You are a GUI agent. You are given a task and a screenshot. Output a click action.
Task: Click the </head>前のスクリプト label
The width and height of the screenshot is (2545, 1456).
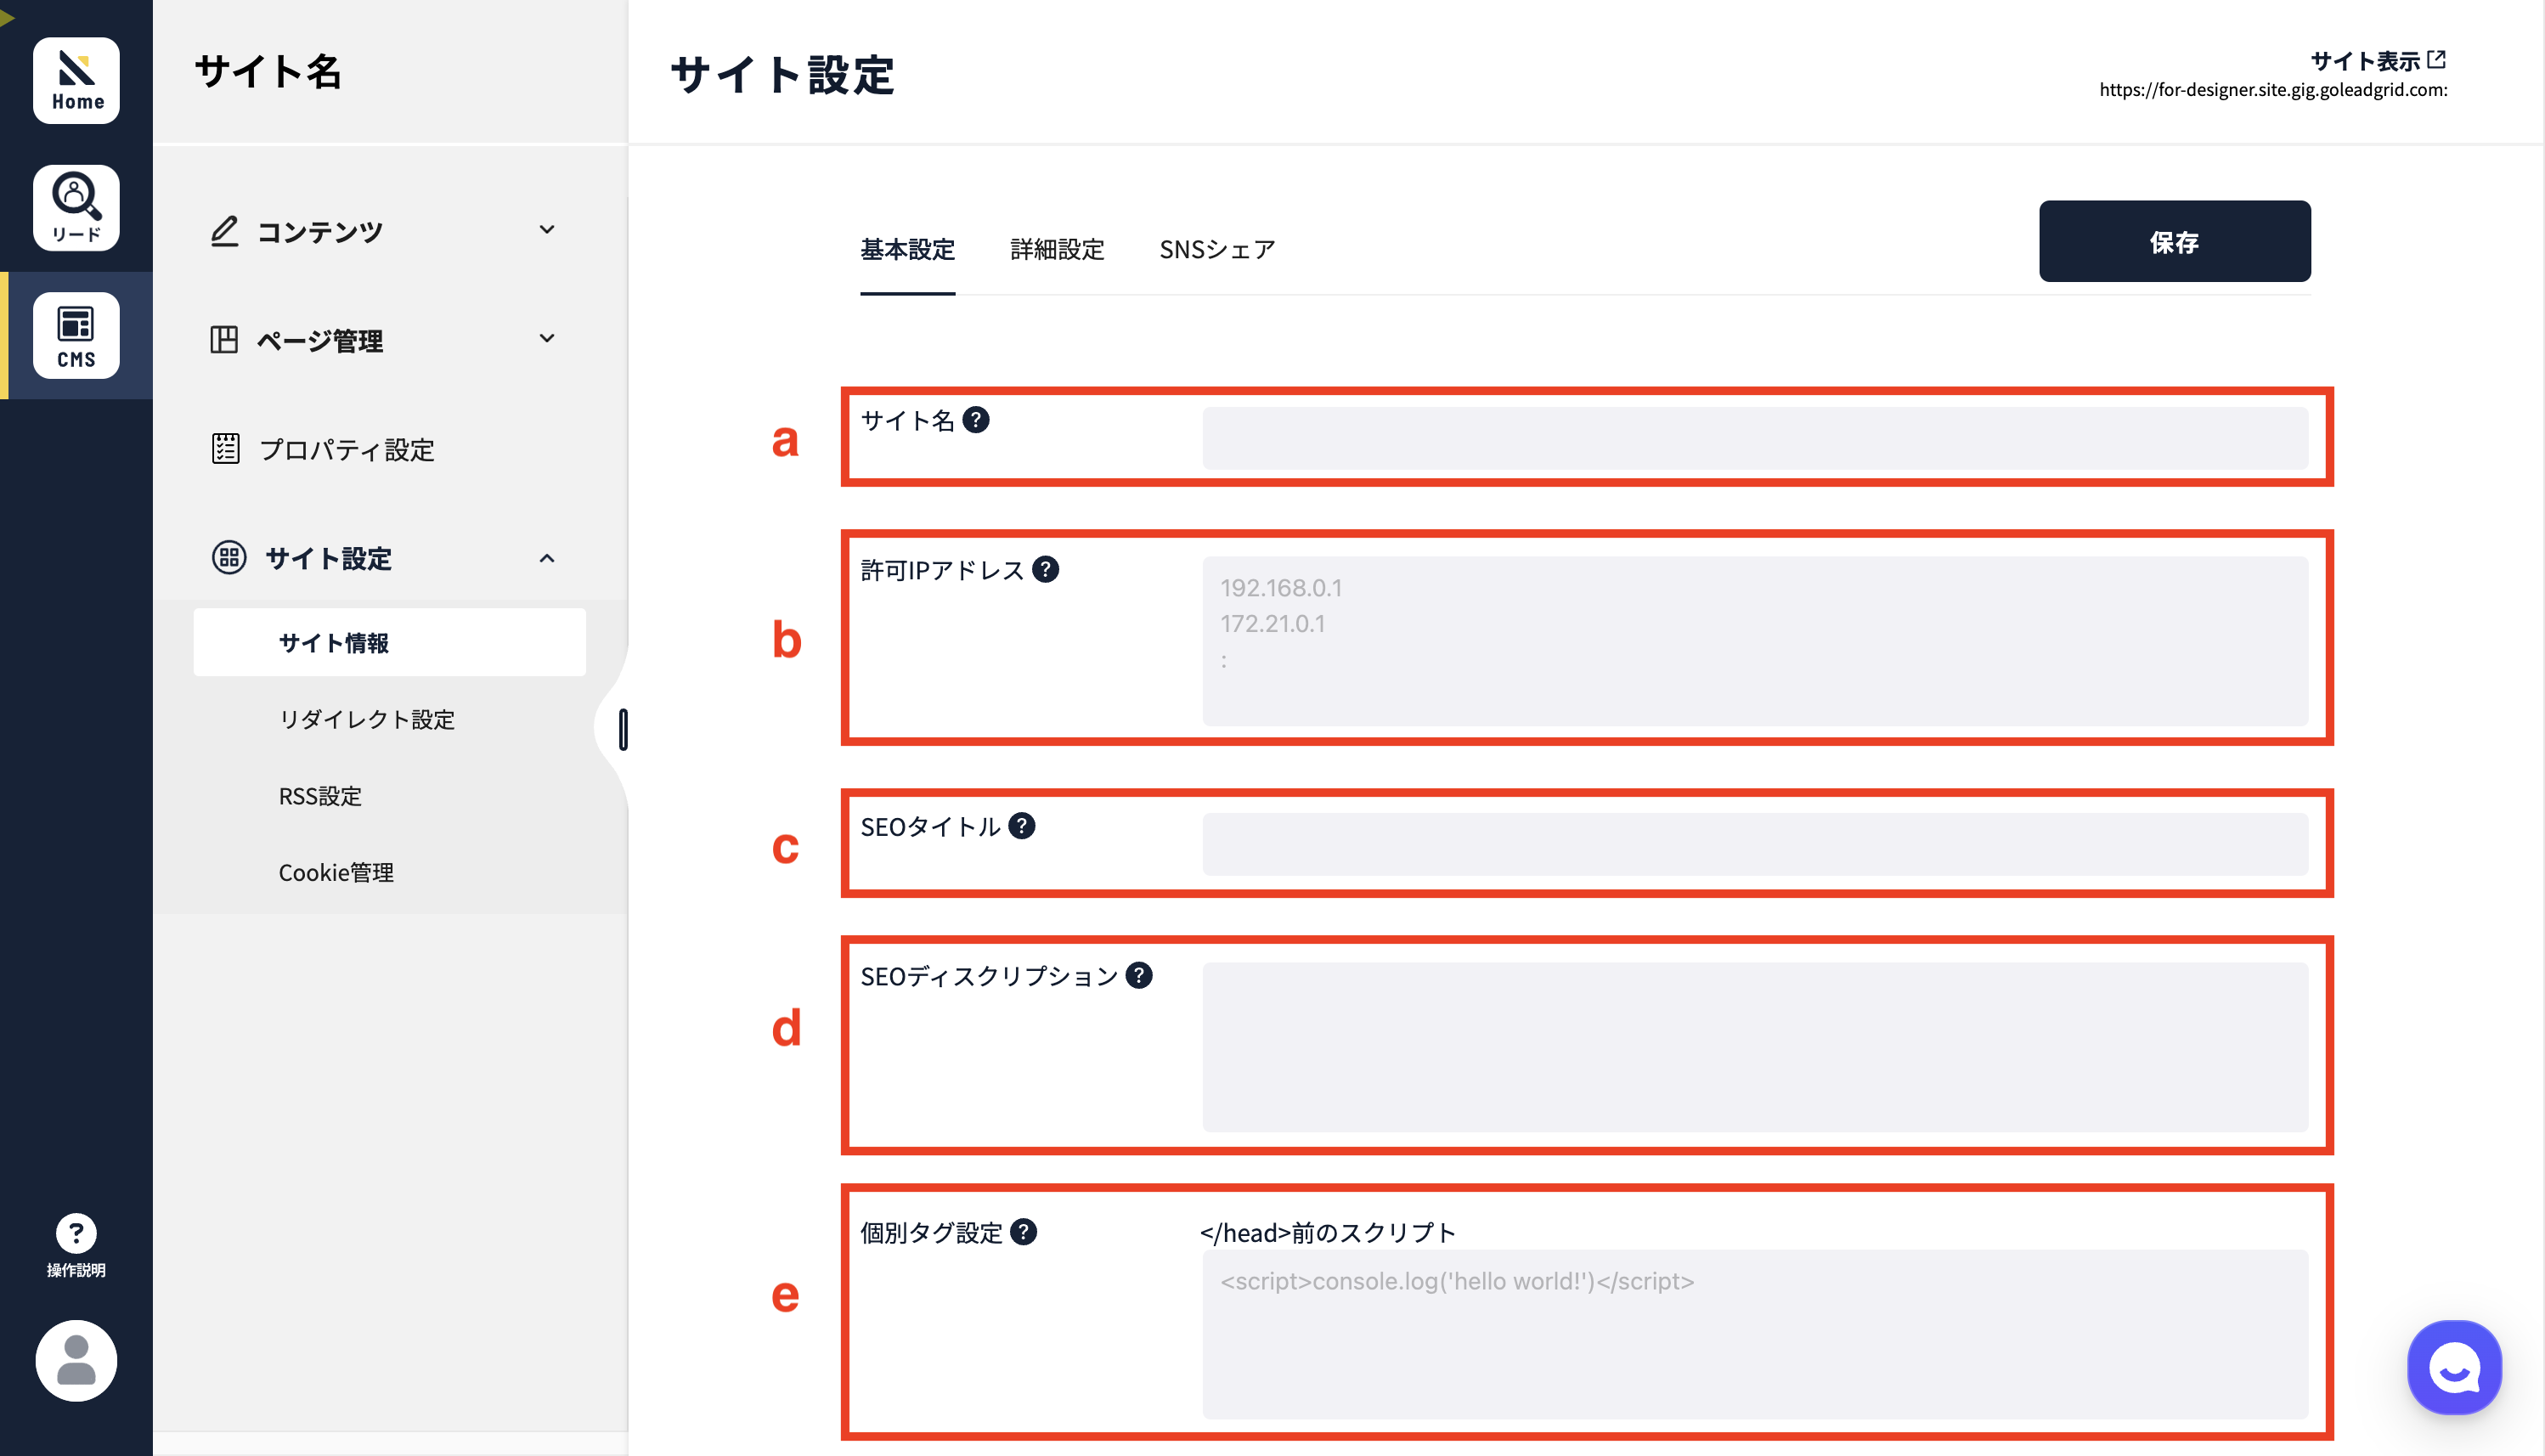[1327, 1232]
